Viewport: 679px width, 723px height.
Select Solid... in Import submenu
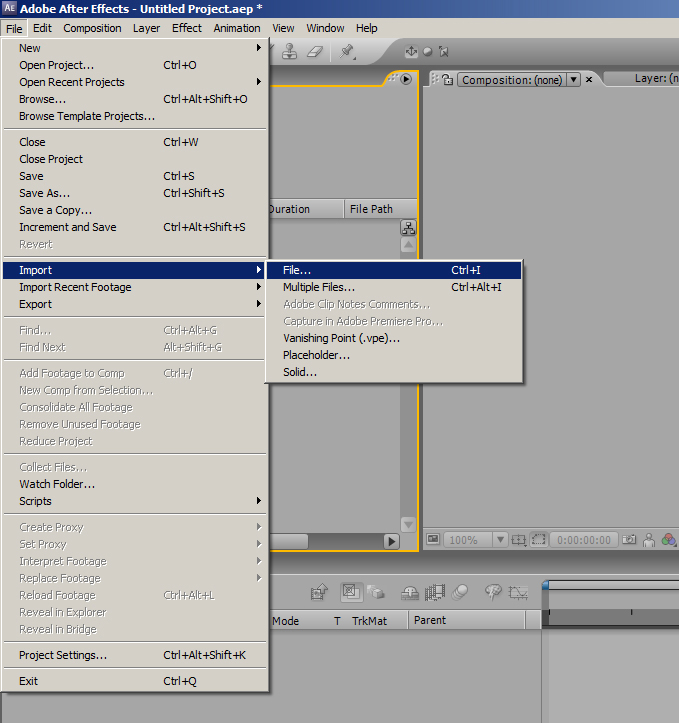394,372
